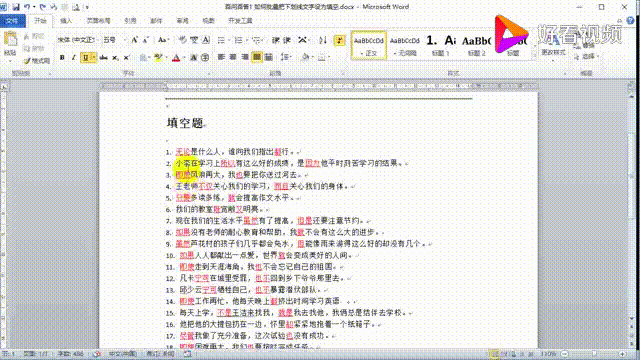Switch to the Mailings ribbon tab
Screen dimensions: 640x360
(x=156, y=21)
